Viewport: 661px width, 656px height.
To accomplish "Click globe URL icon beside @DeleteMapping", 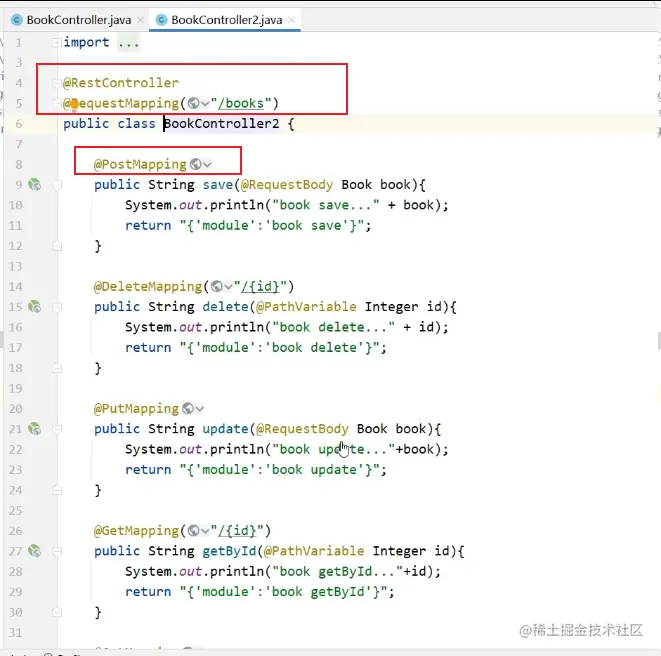I will coord(216,286).
